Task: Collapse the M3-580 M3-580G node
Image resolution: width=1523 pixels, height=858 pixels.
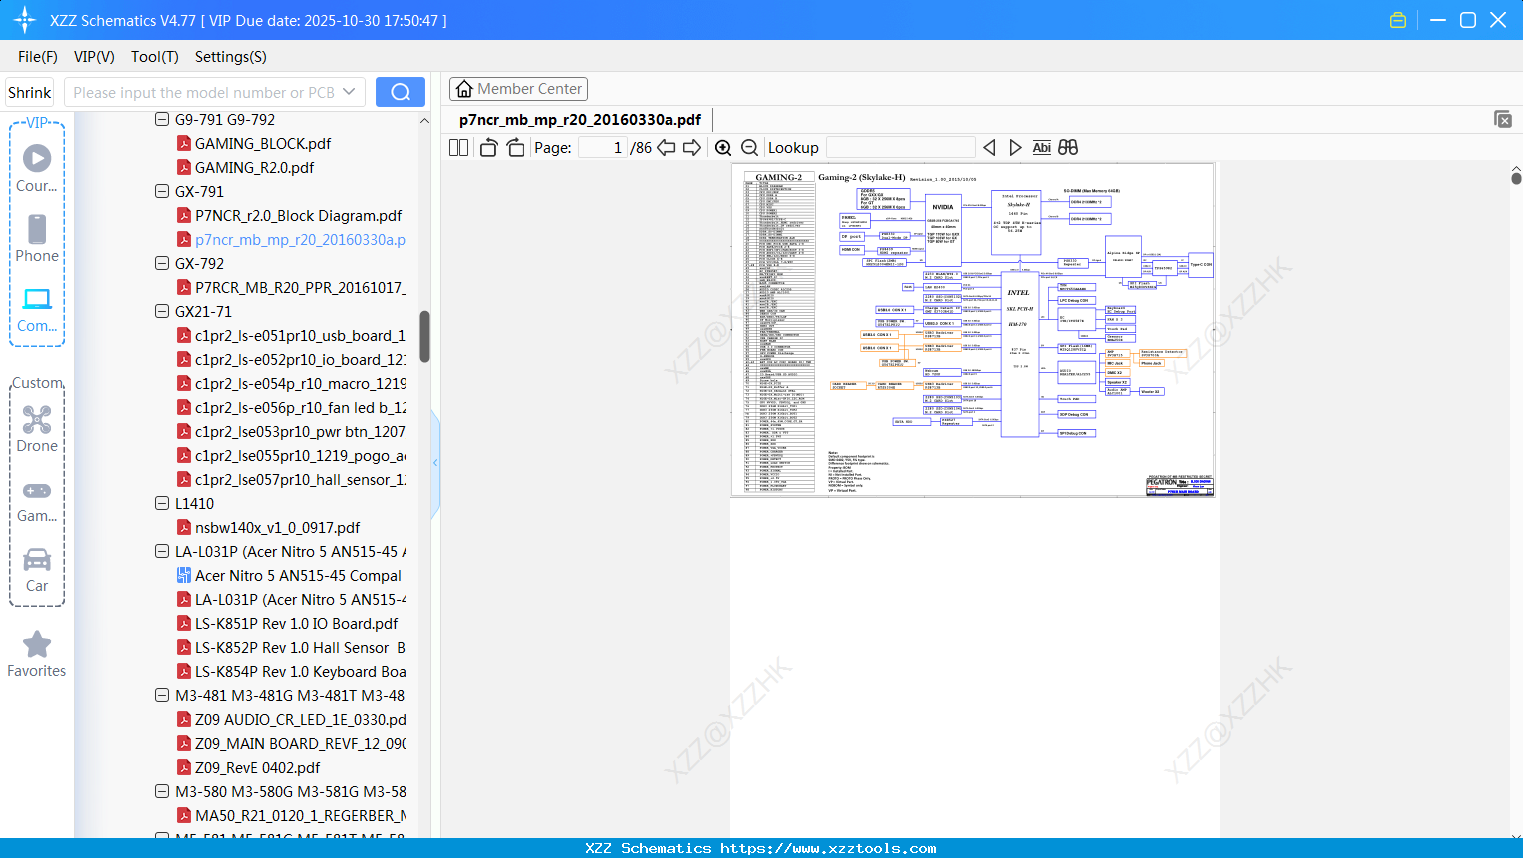Action: (162, 791)
